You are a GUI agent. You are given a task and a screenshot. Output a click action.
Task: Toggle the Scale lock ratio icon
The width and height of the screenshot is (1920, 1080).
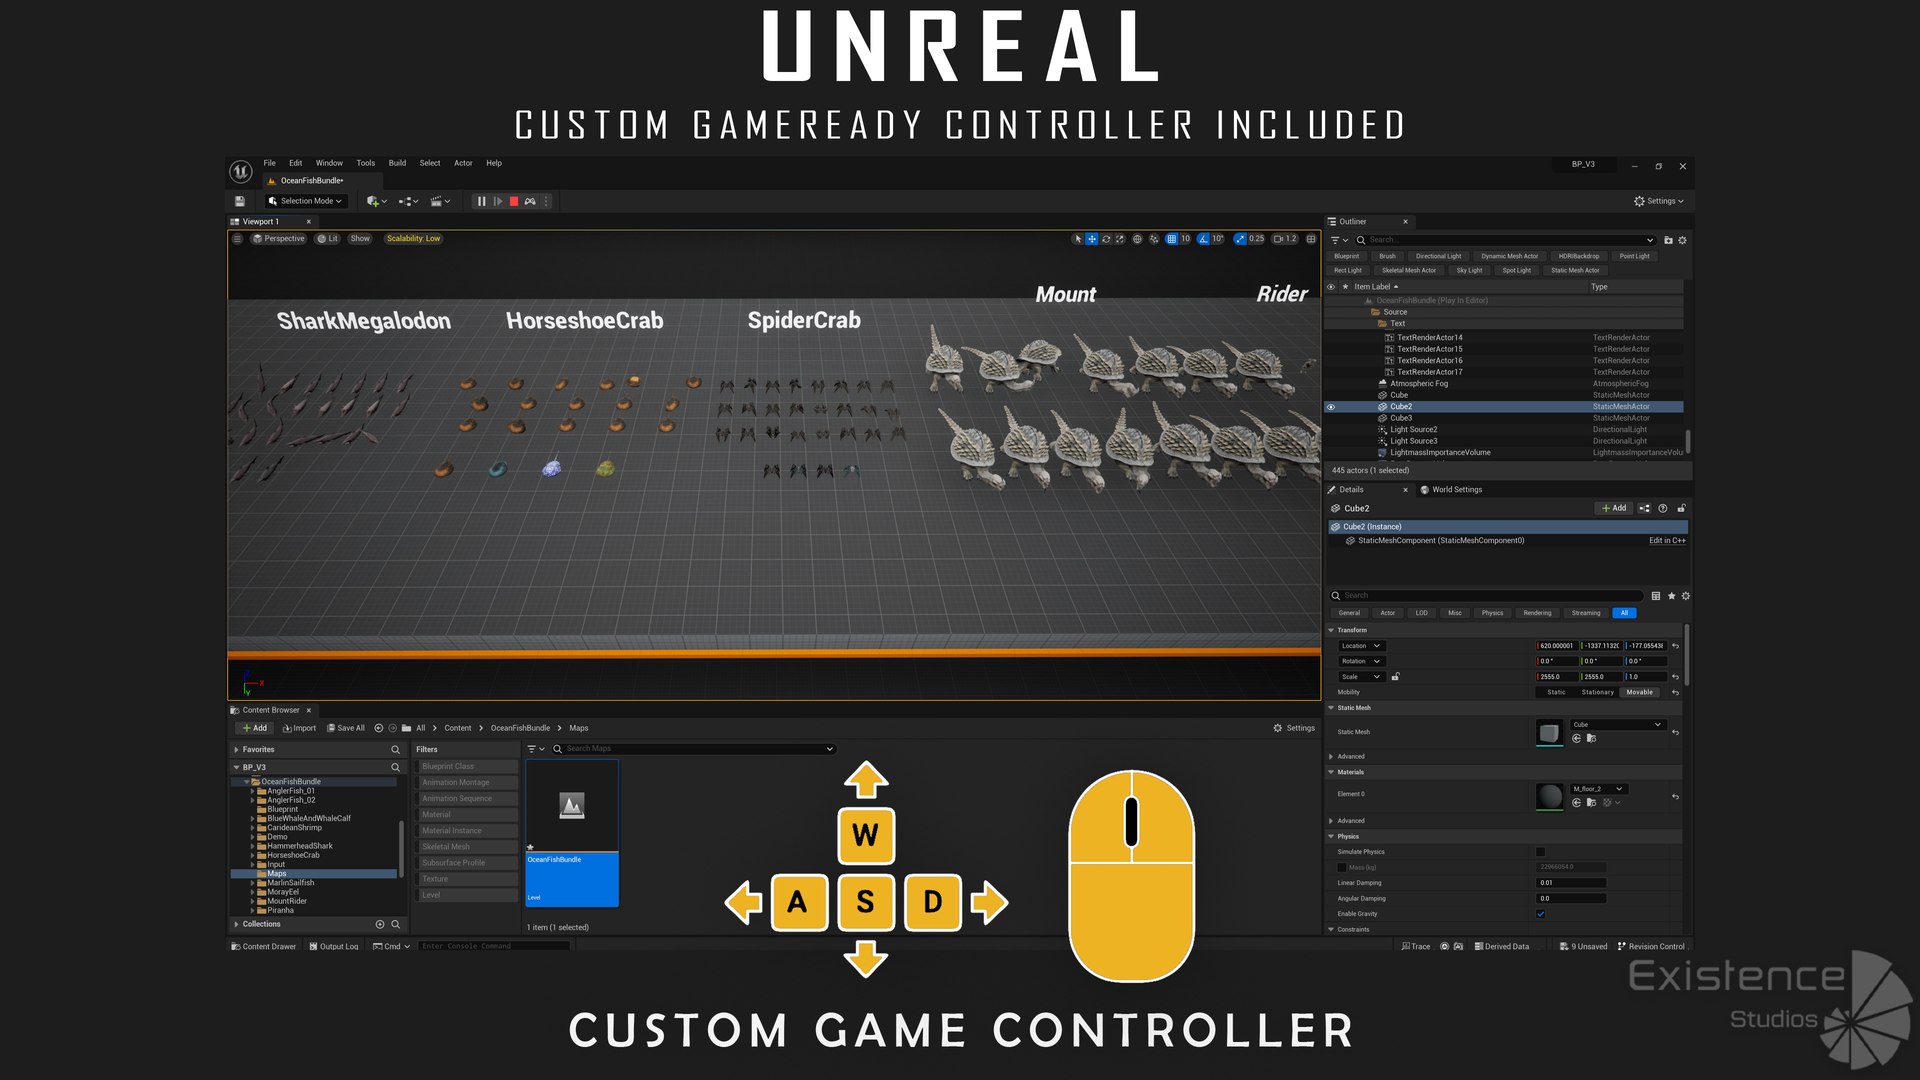1395,677
